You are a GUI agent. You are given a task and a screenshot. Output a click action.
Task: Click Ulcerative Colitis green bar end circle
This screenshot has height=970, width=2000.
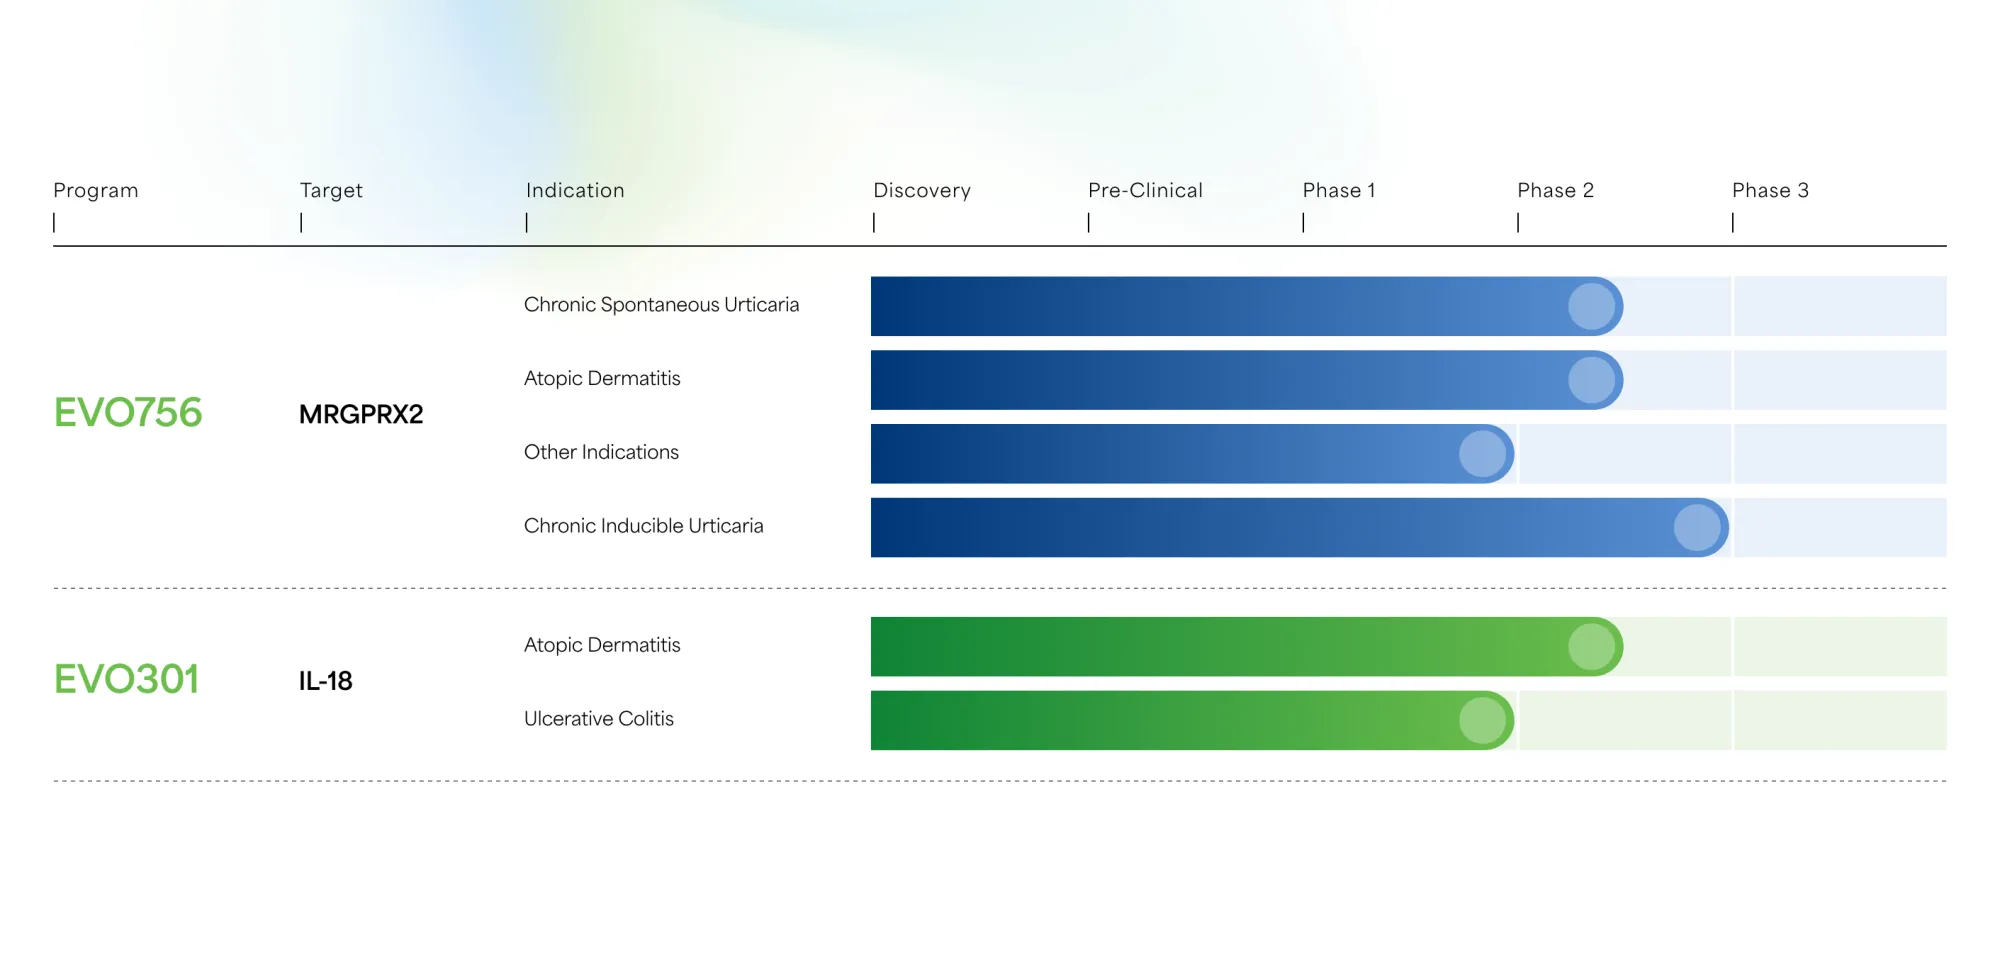[x=1482, y=720]
